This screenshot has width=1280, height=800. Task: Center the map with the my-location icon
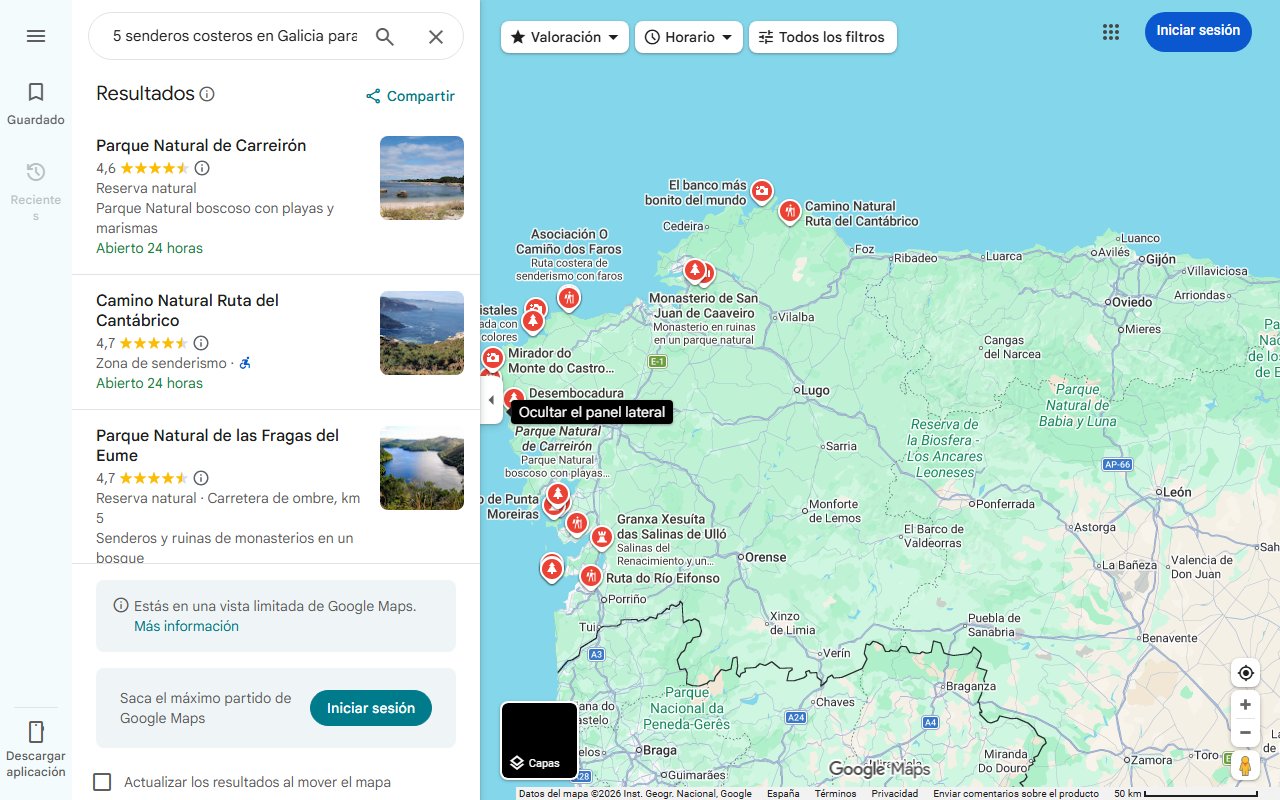[x=1245, y=673]
